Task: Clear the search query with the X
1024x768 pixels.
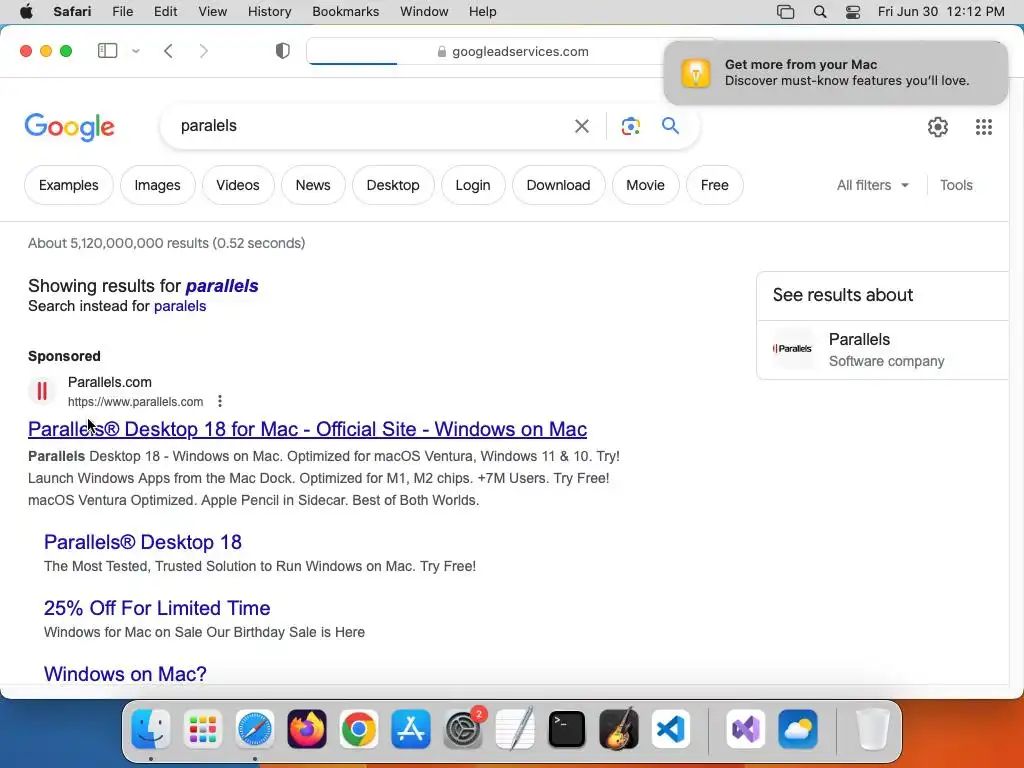Action: tap(582, 126)
